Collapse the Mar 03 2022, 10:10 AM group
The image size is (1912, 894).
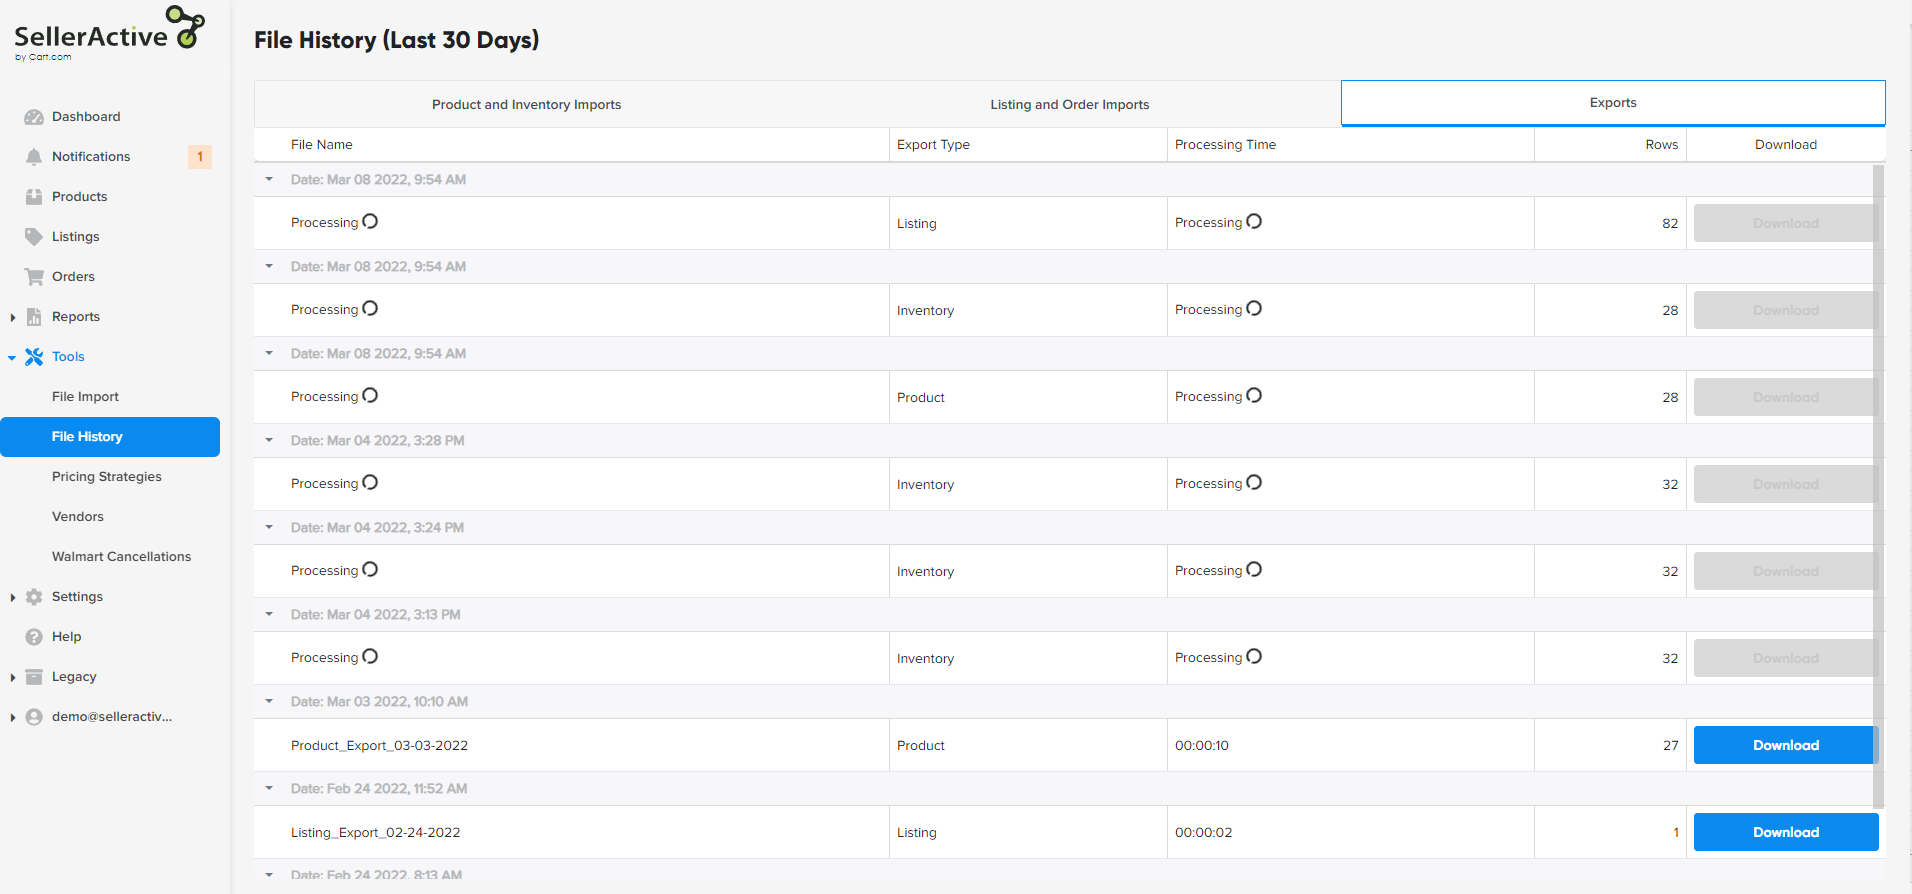click(269, 701)
